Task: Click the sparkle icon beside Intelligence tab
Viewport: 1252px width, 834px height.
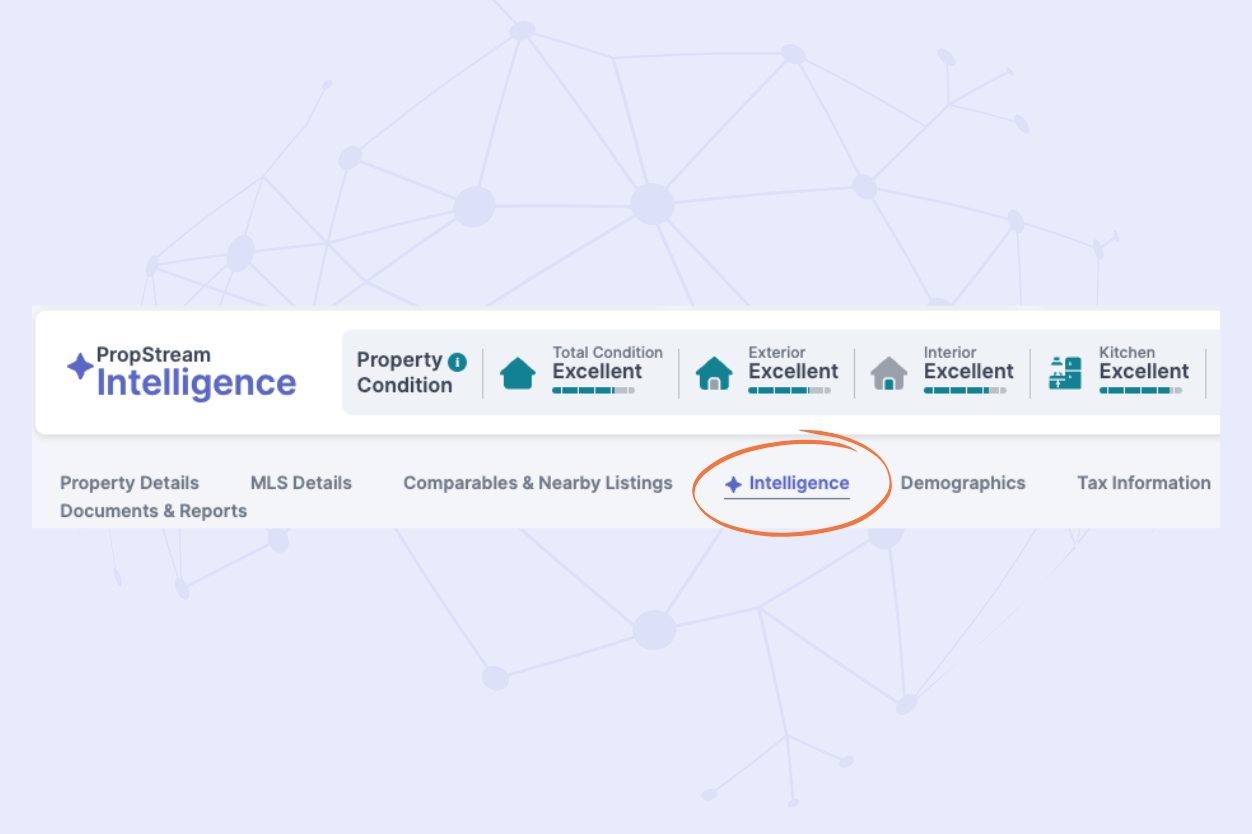Action: (734, 483)
